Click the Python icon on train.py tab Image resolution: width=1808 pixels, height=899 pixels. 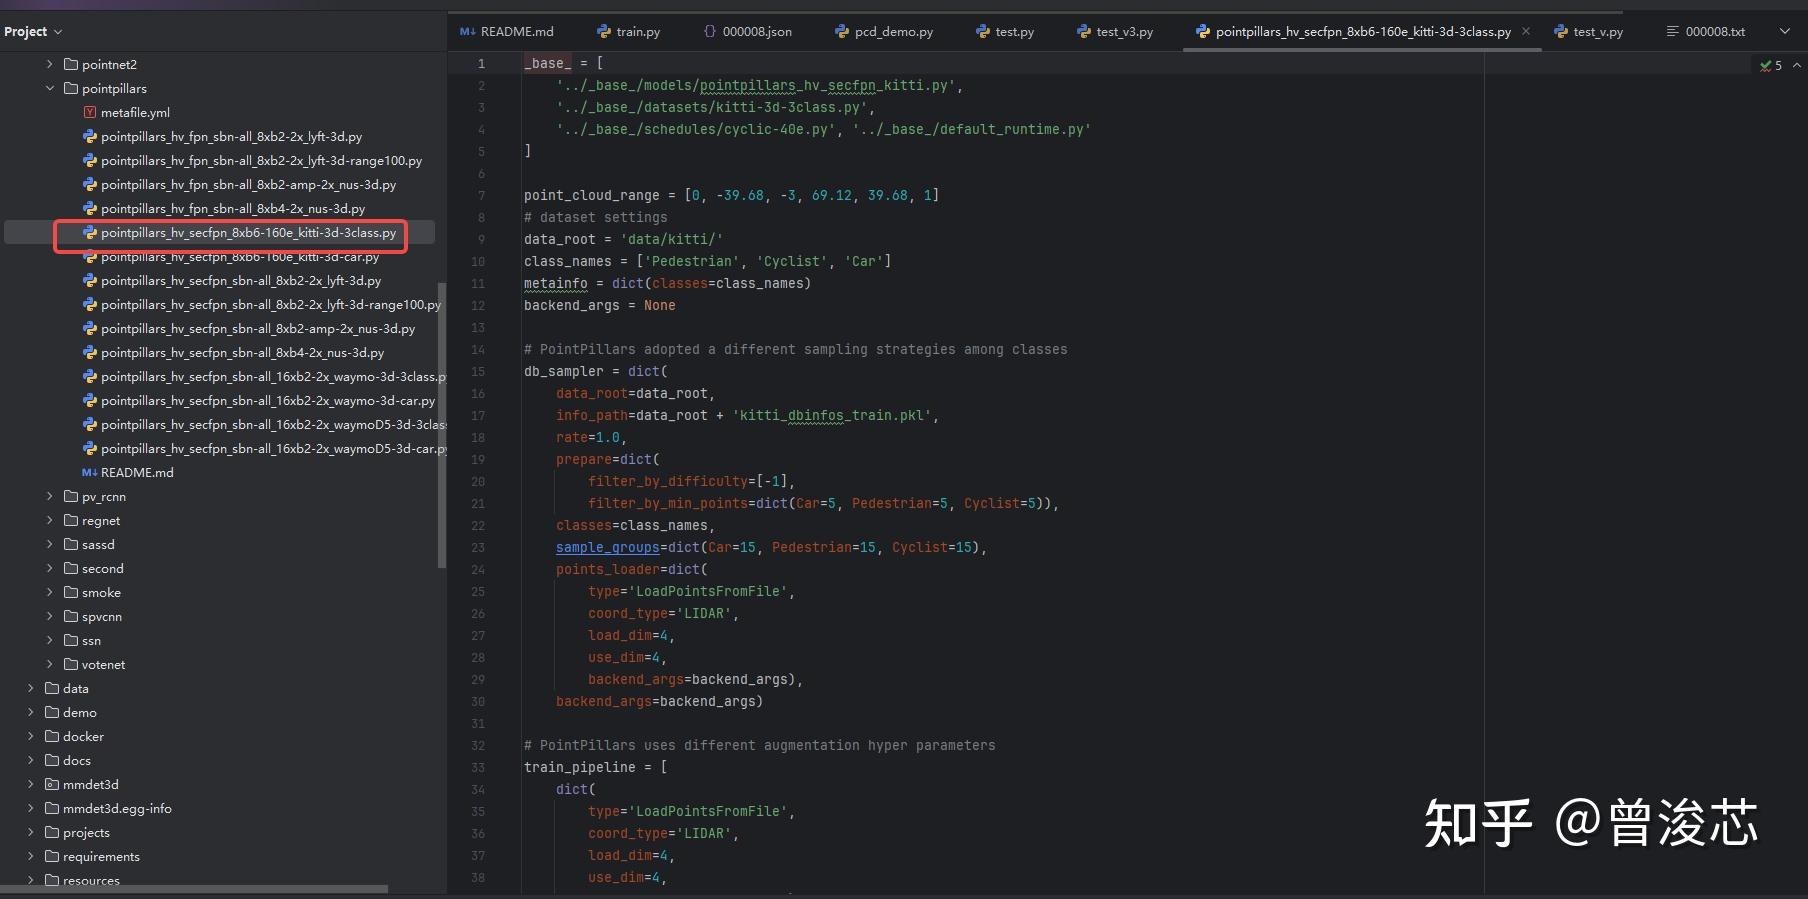point(604,32)
